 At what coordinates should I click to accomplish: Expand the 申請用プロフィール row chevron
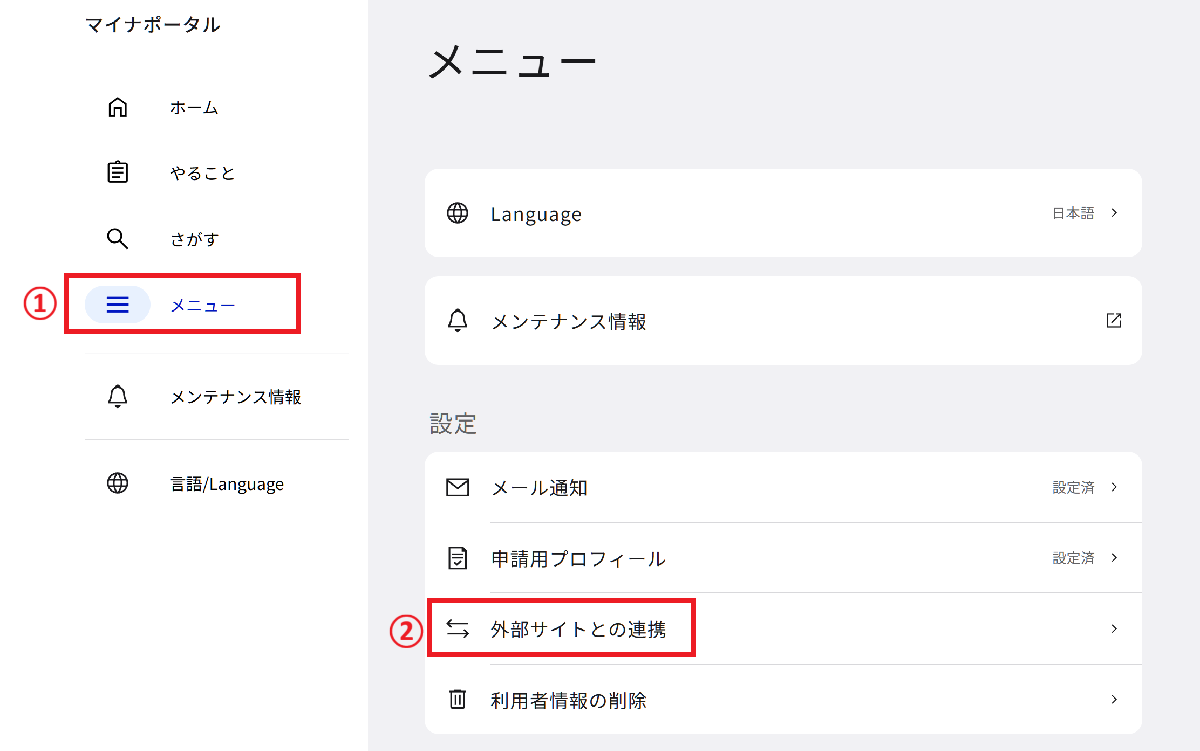click(1114, 558)
